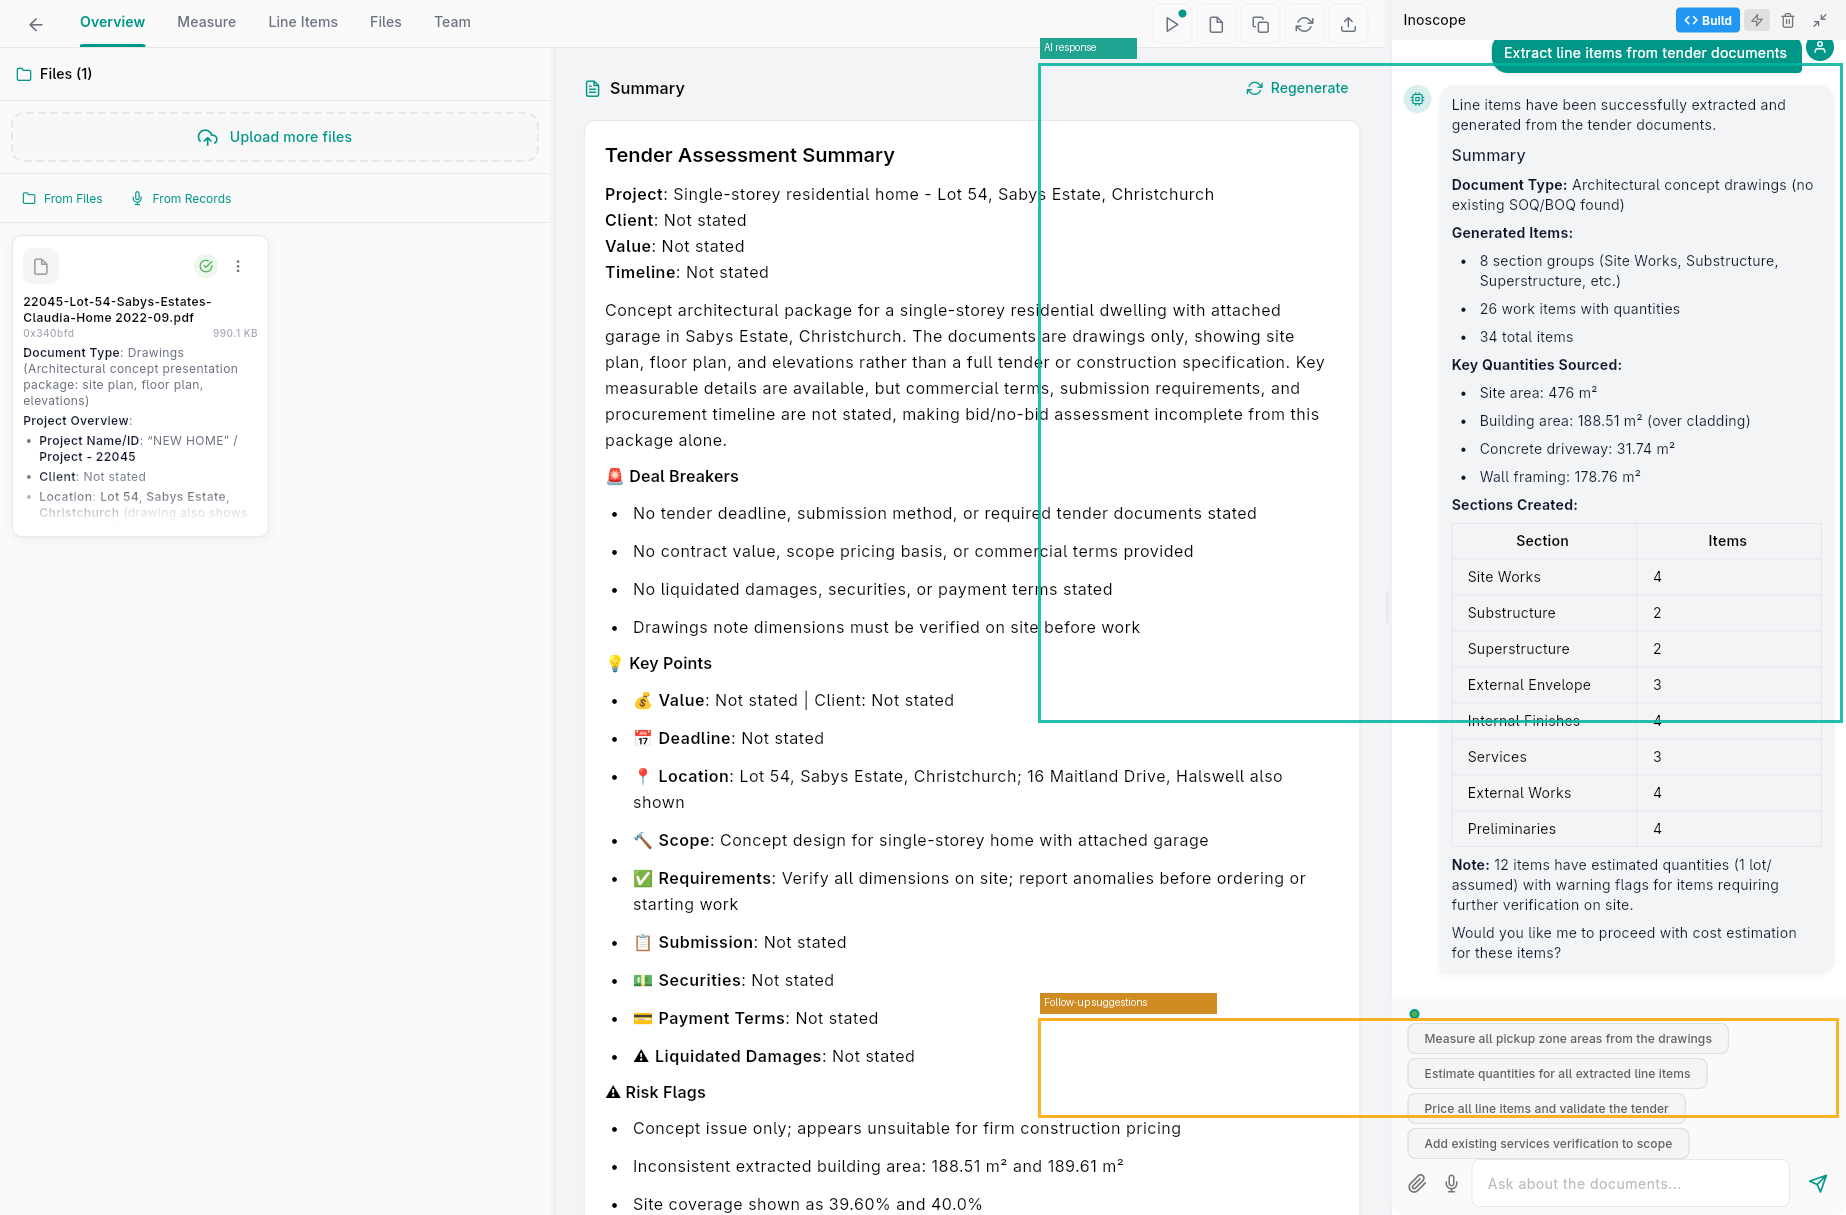Go back using the arrow icon top left
This screenshot has width=1846, height=1215.
[x=35, y=23]
